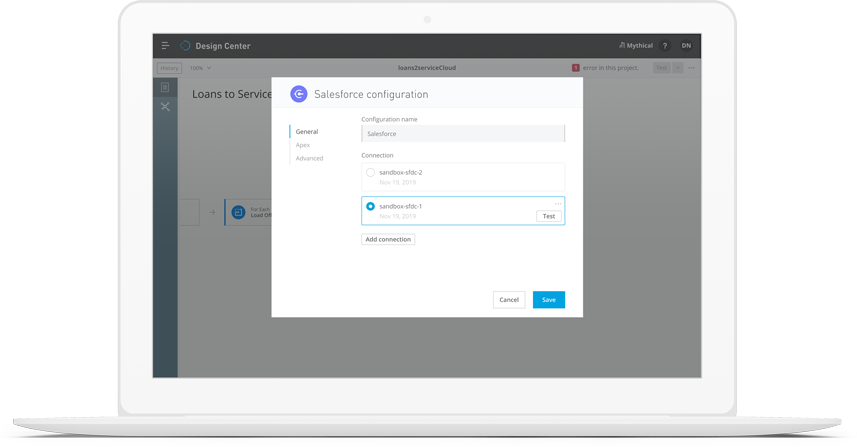
Task: Open the 100% zoom dropdown
Action: tap(201, 68)
